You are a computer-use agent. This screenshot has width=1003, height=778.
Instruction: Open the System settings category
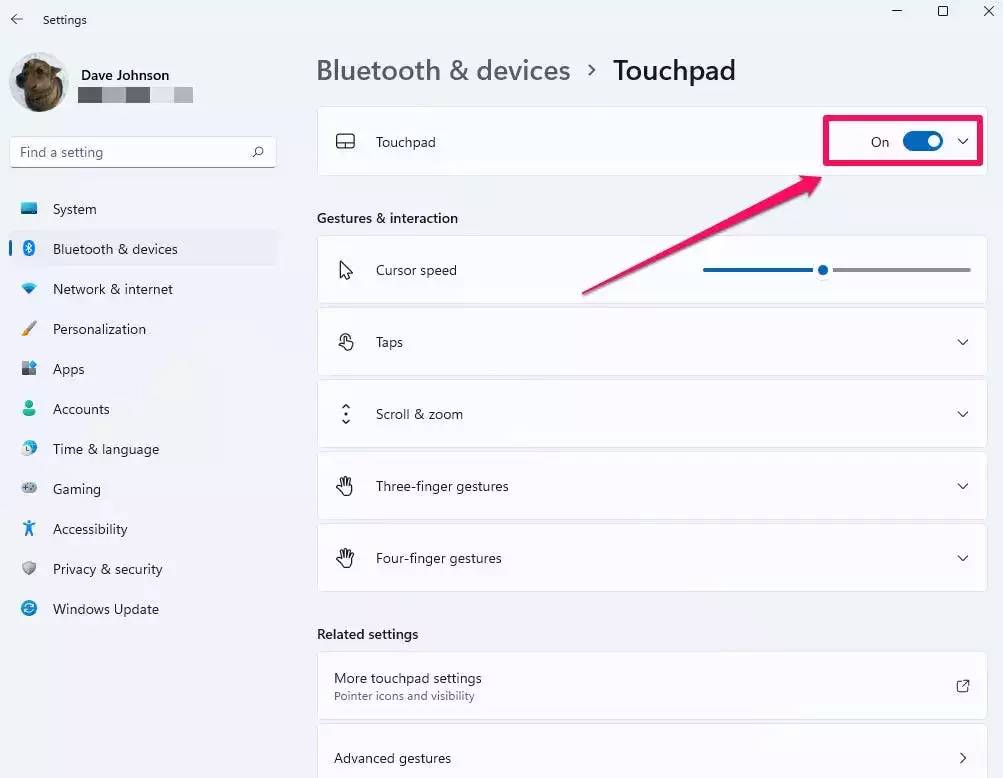pyautogui.click(x=75, y=209)
